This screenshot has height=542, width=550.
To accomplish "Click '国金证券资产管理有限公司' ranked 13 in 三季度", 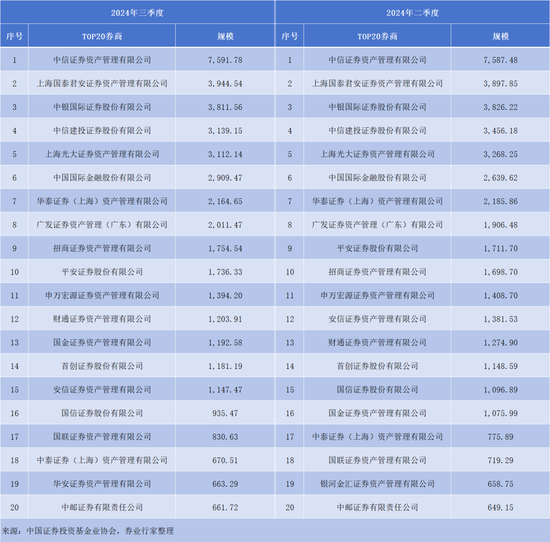I will click(x=102, y=342).
